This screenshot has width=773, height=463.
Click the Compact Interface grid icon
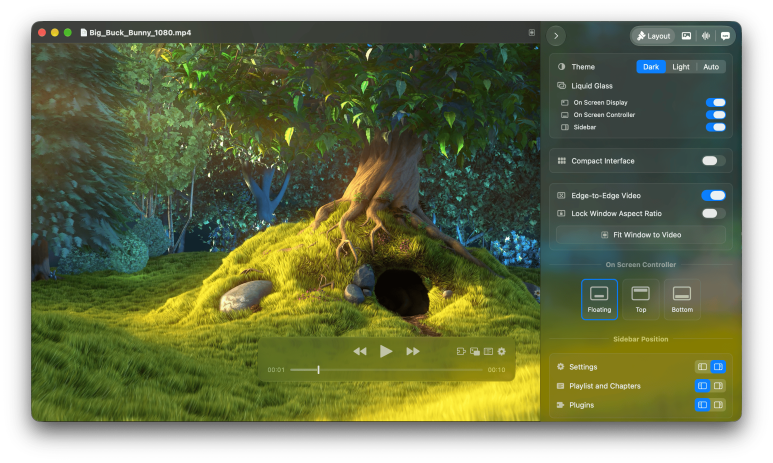pos(561,161)
